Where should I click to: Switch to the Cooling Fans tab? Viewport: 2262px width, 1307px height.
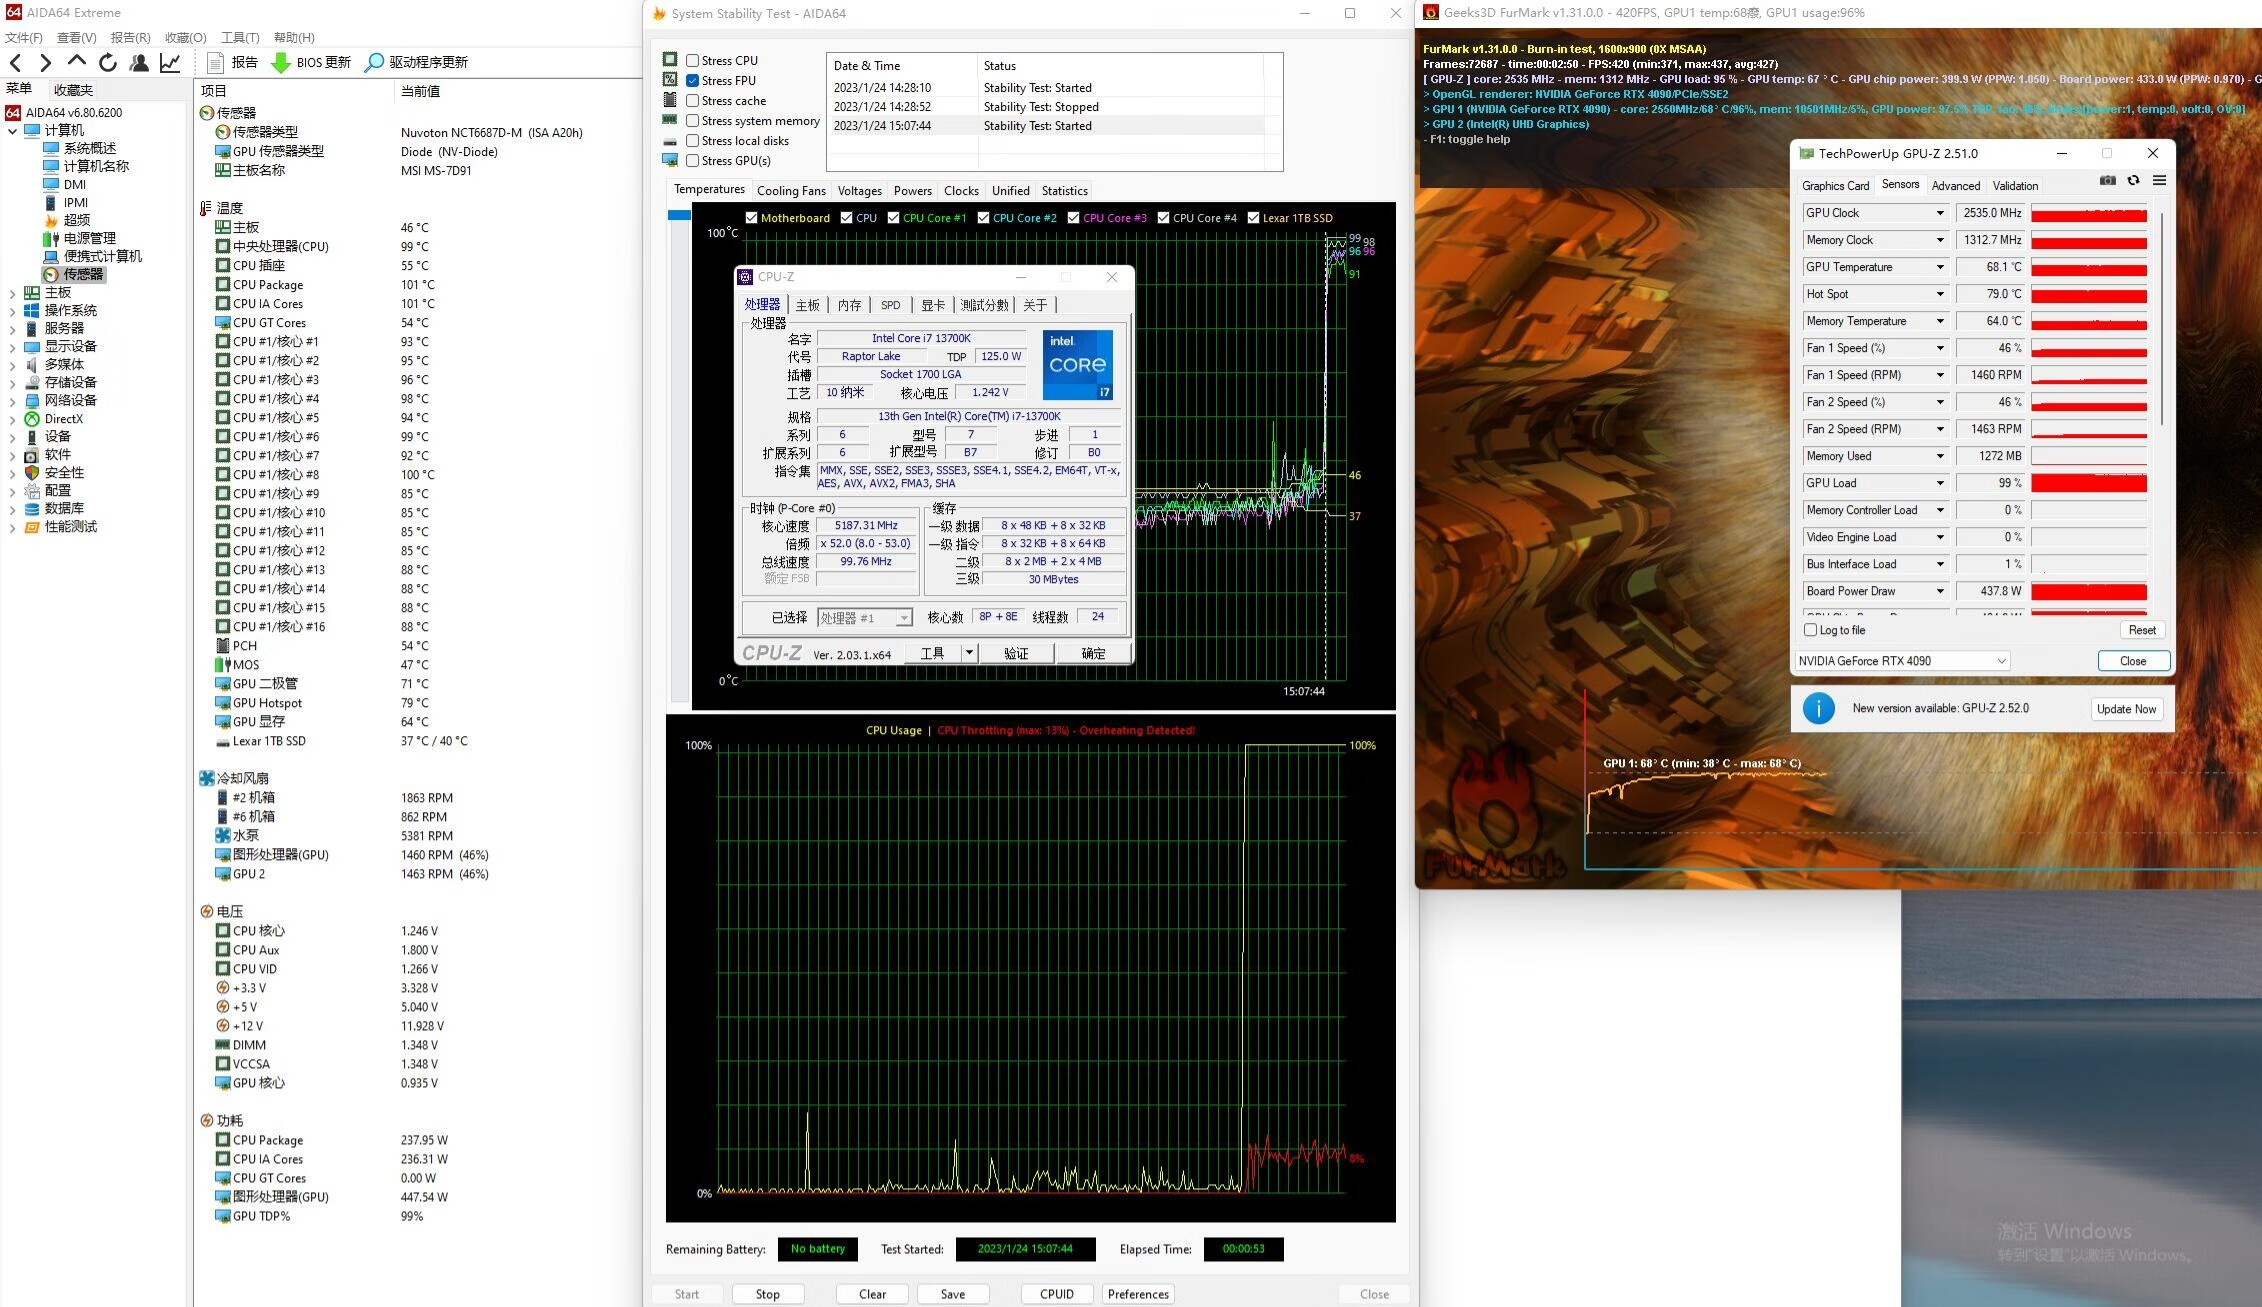tap(791, 191)
